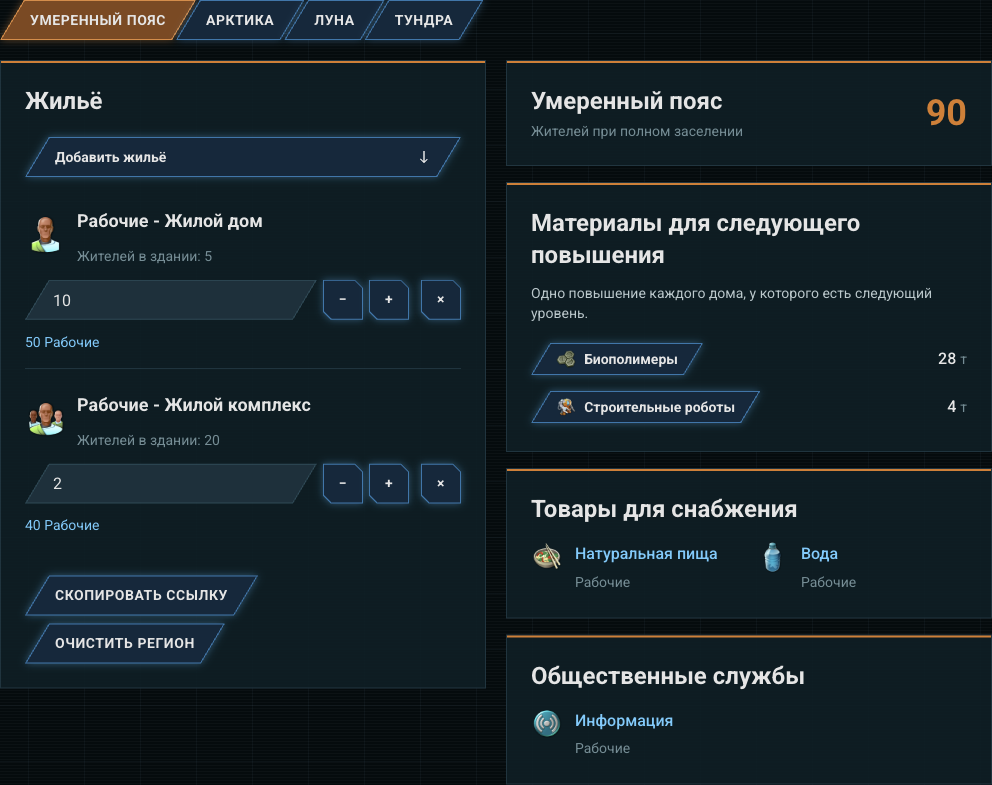Click the Вода bottle icon
This screenshot has width=992, height=785.
[772, 557]
